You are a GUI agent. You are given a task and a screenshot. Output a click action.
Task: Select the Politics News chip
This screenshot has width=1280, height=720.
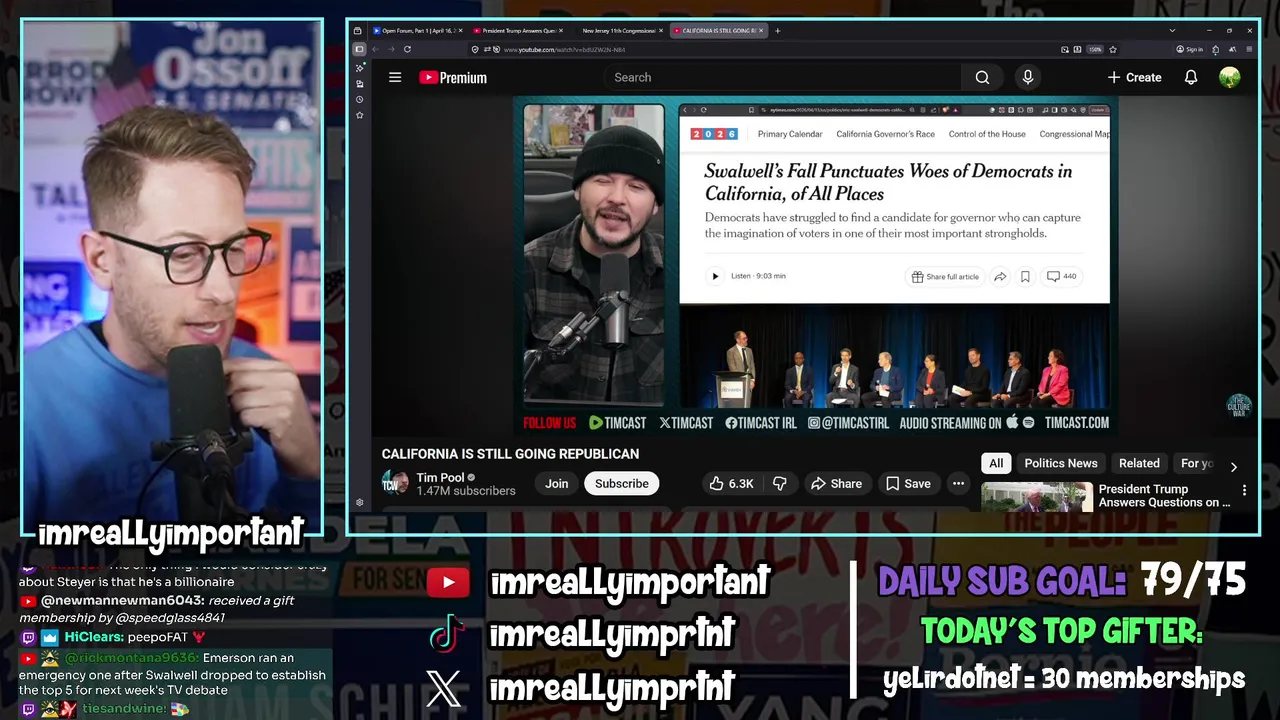[x=1061, y=463]
